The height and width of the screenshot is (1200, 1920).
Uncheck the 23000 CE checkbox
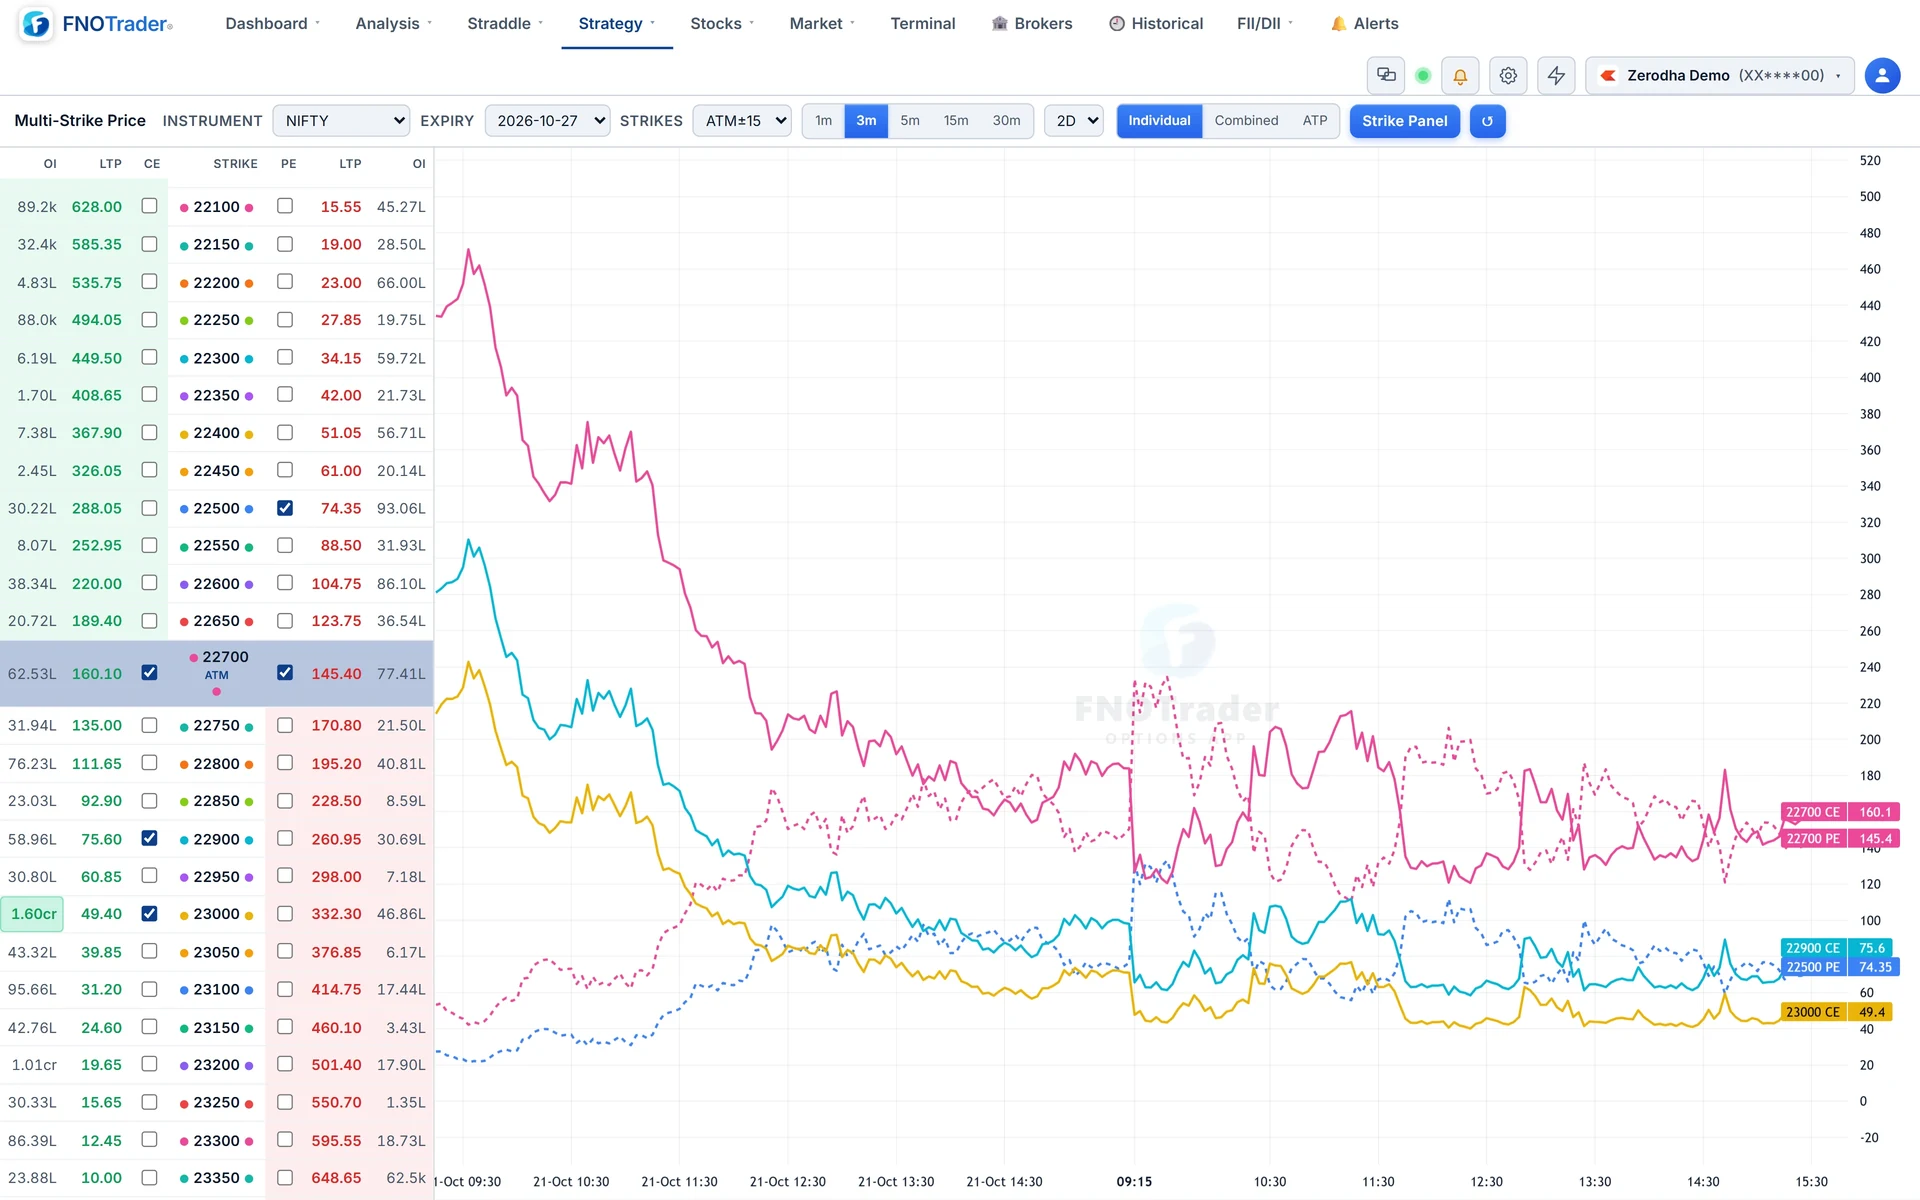point(149,913)
